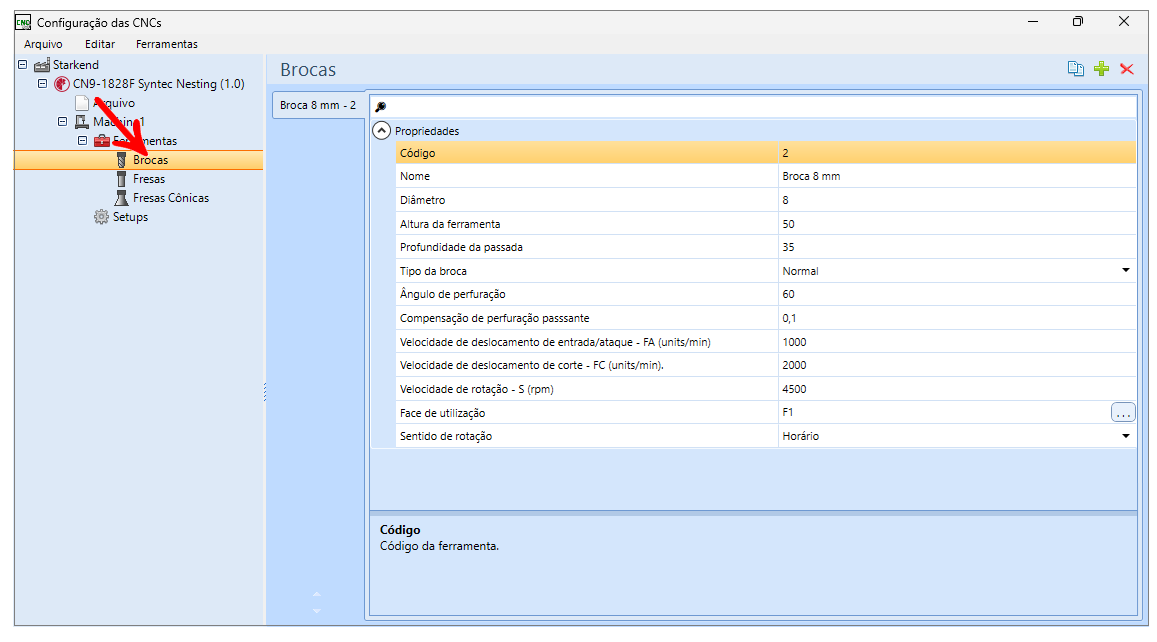Select Setups in the tree

pyautogui.click(x=131, y=217)
